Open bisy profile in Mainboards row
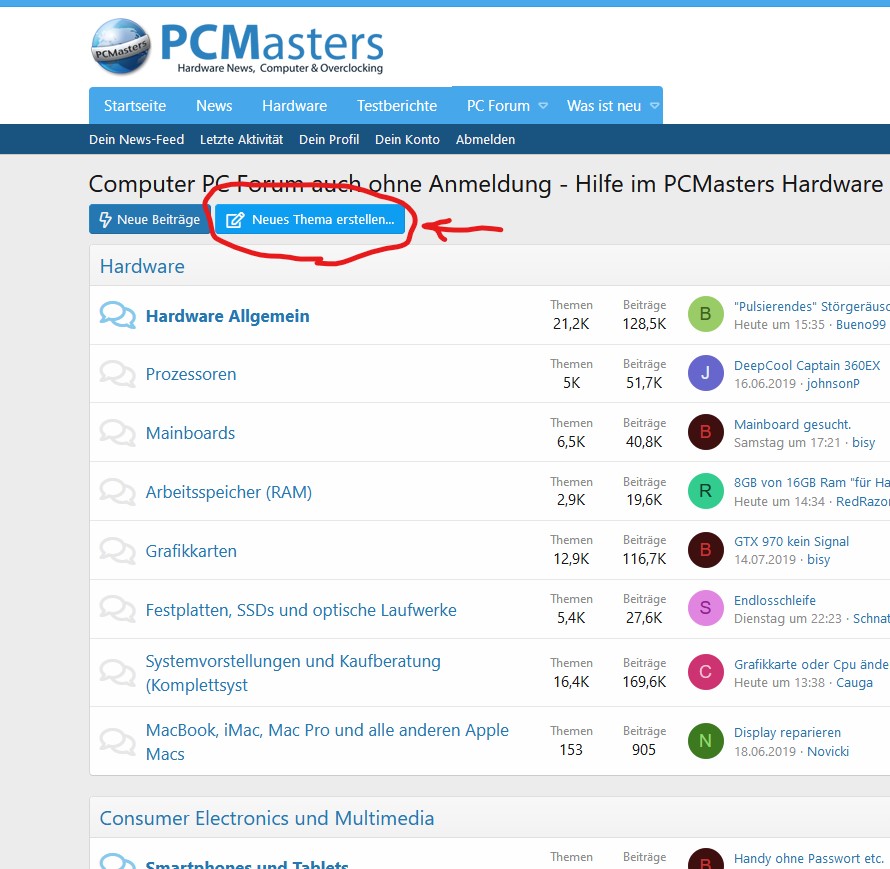 coord(863,443)
